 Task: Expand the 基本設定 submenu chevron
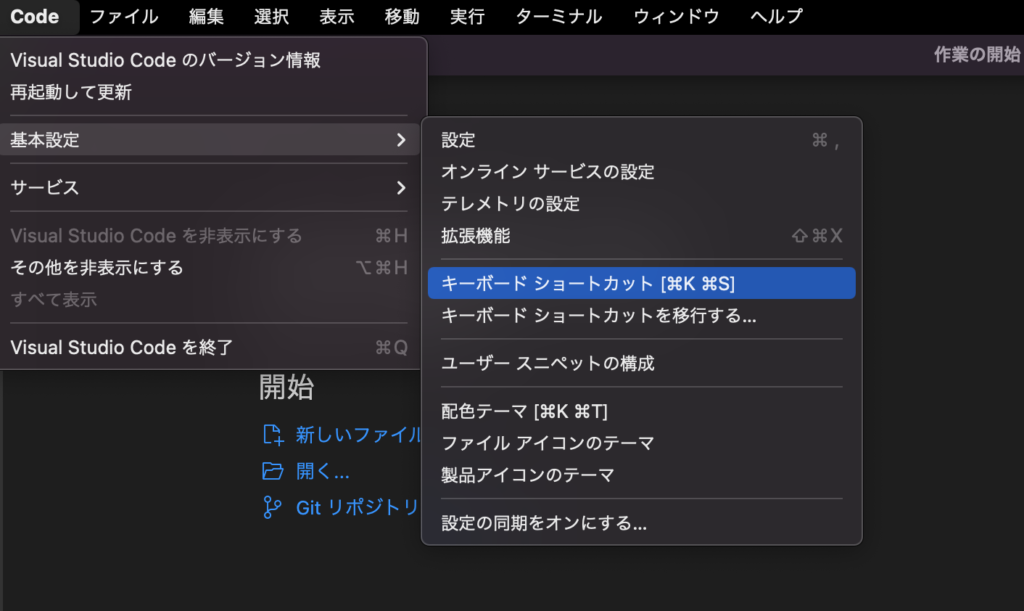click(x=401, y=140)
